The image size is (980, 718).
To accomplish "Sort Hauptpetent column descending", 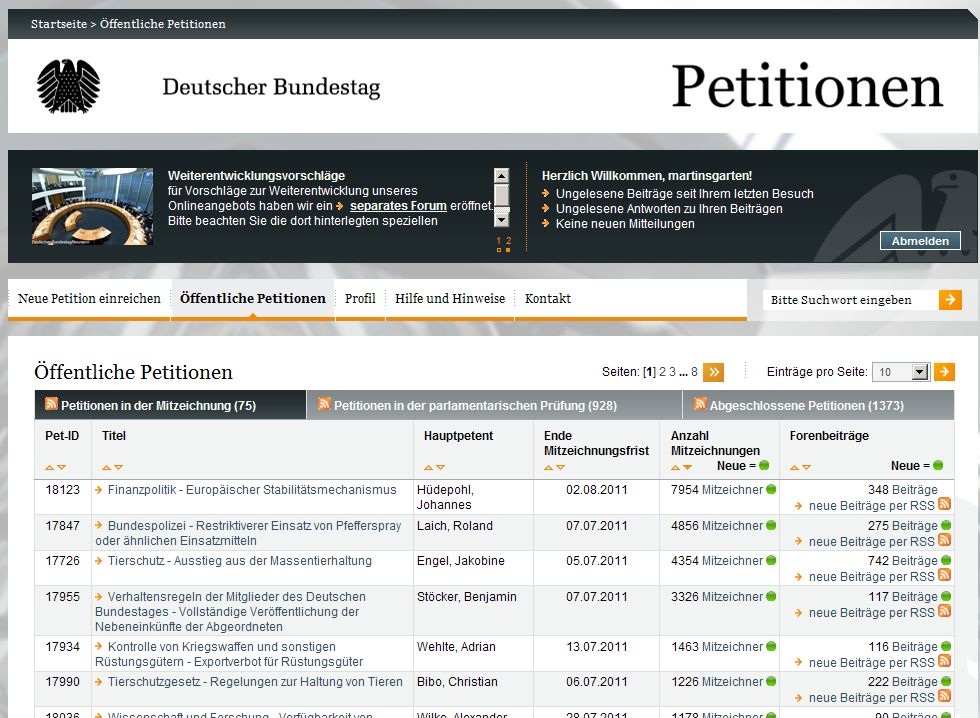I will (x=441, y=467).
